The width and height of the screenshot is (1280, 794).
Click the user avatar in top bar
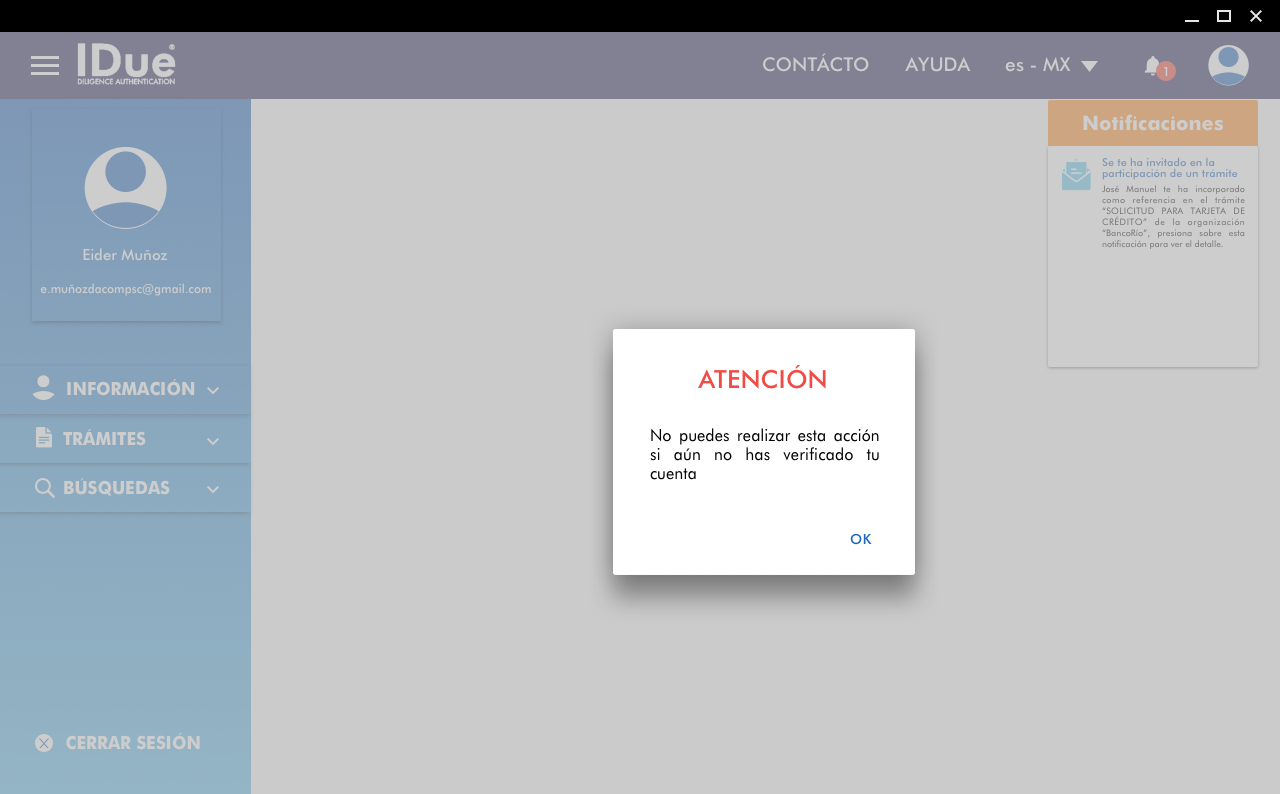click(1228, 66)
